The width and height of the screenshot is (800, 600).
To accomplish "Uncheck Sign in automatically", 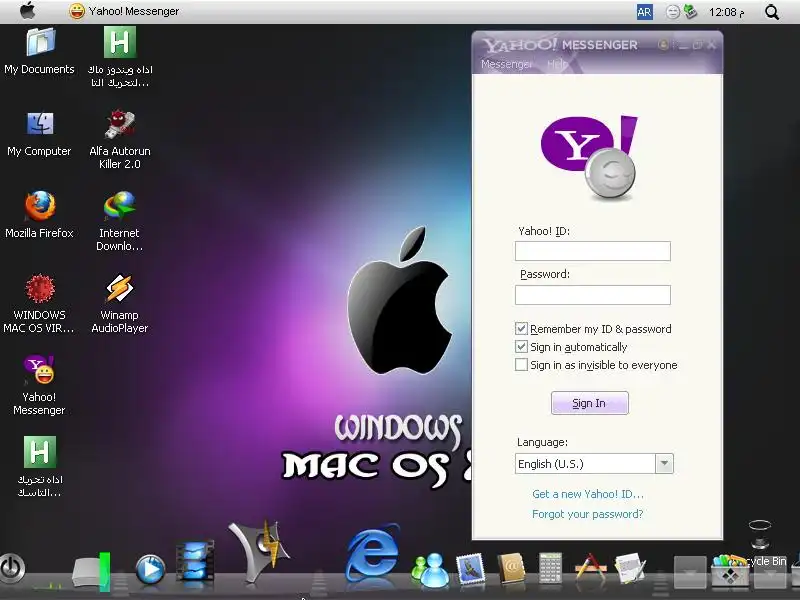I will pos(521,347).
